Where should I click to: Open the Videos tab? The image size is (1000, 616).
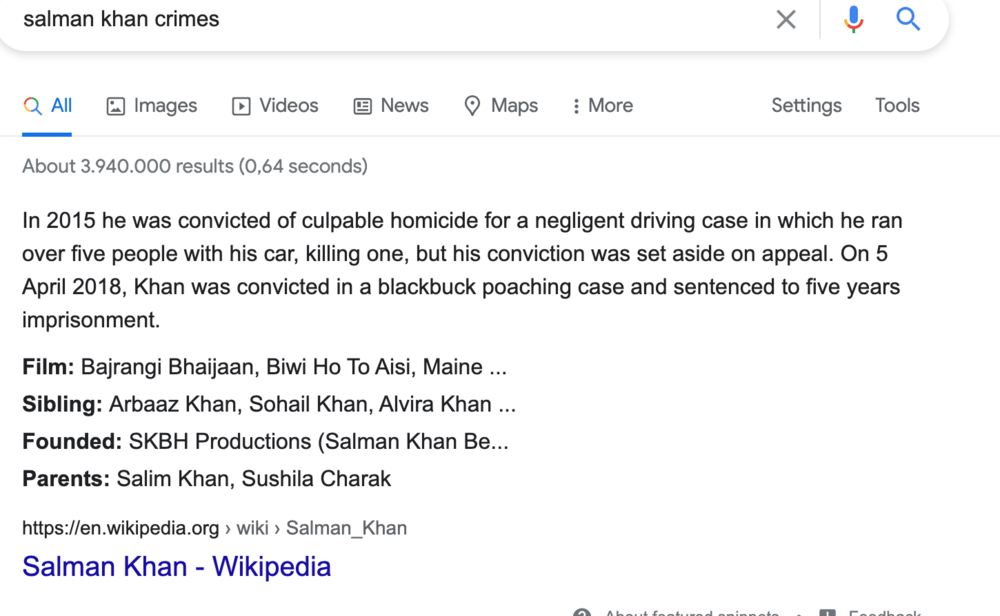click(x=275, y=106)
